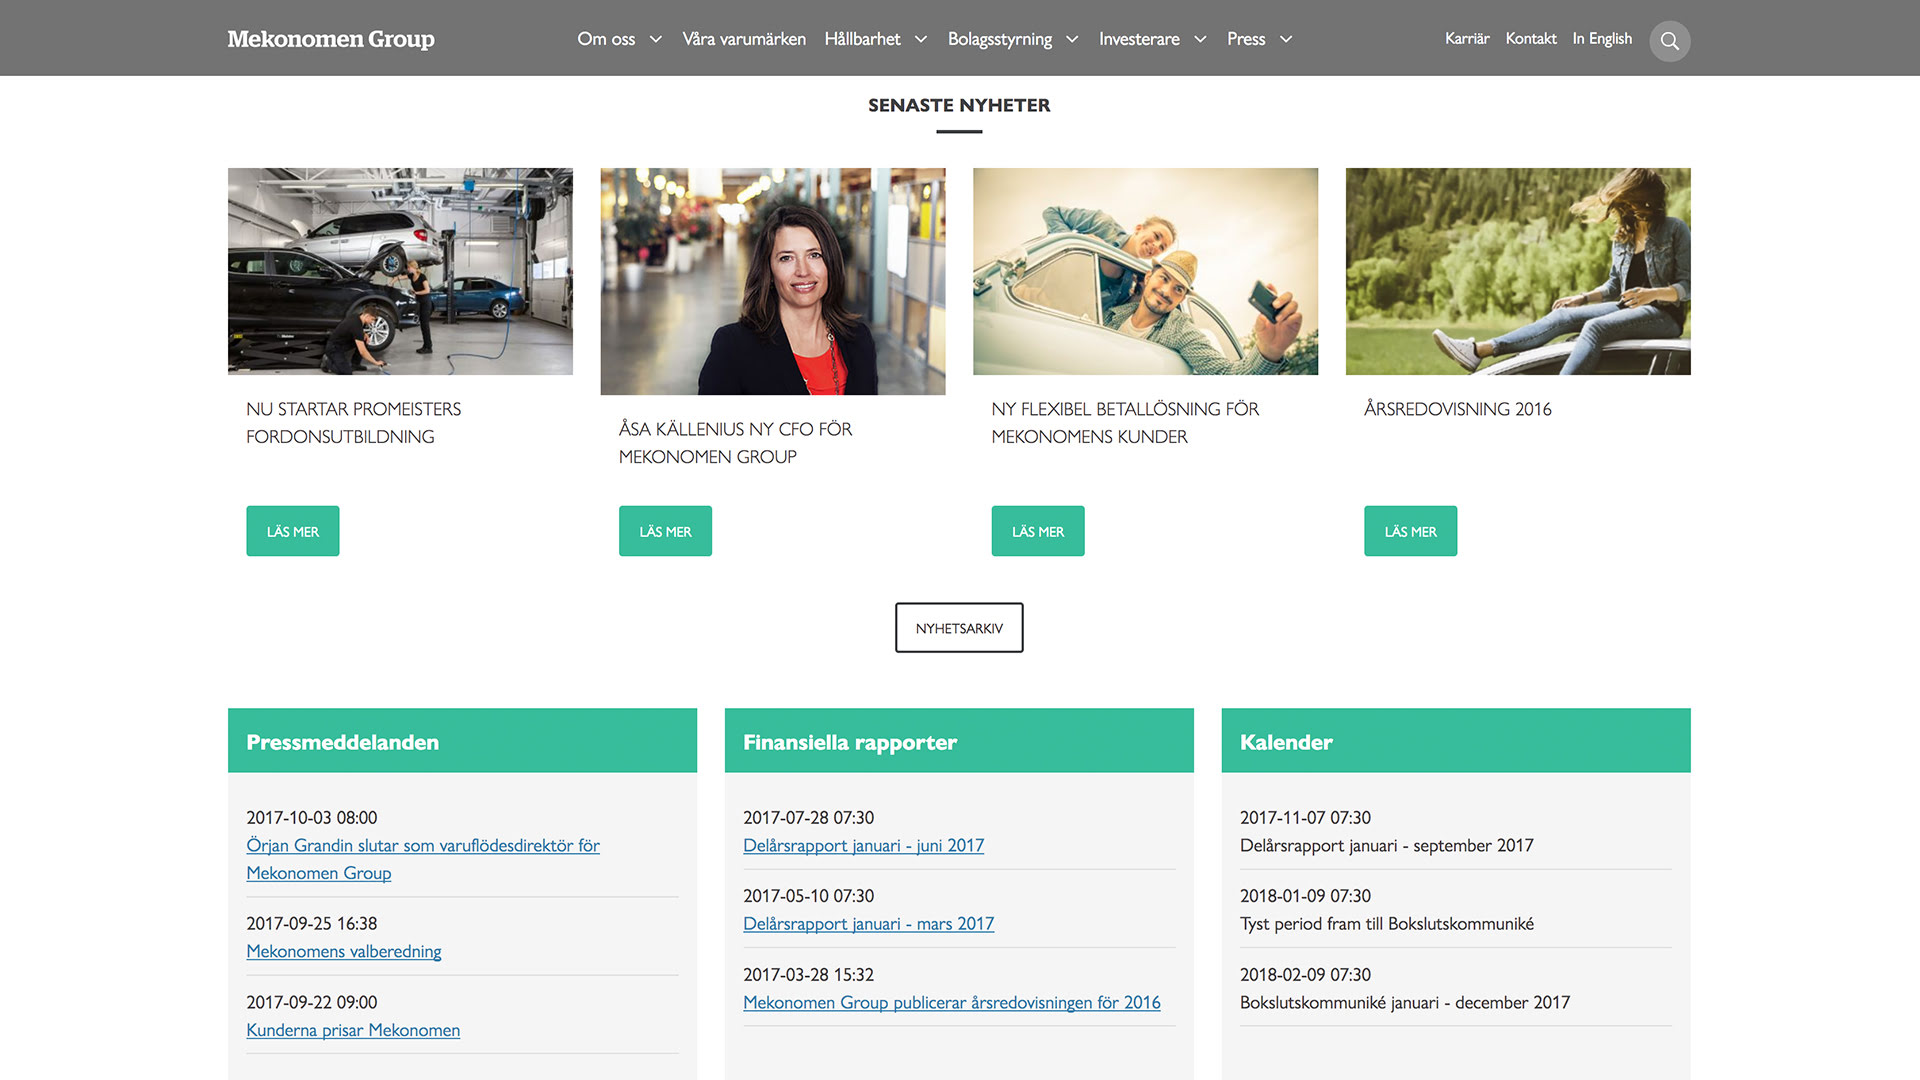Click Läs mer under Promeisters fordonsutbildning
The width and height of the screenshot is (1920, 1080).
tap(293, 531)
